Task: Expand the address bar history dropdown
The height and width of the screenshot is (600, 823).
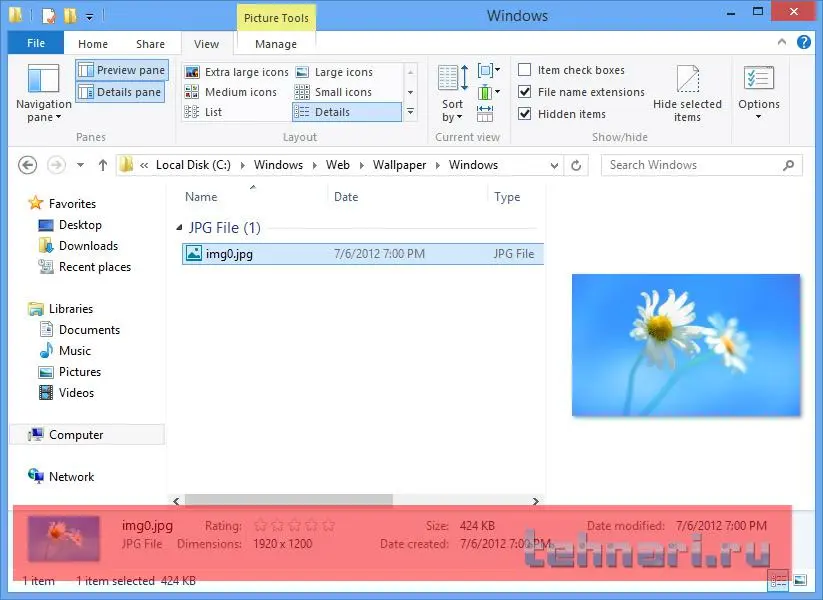Action: pyautogui.click(x=554, y=165)
